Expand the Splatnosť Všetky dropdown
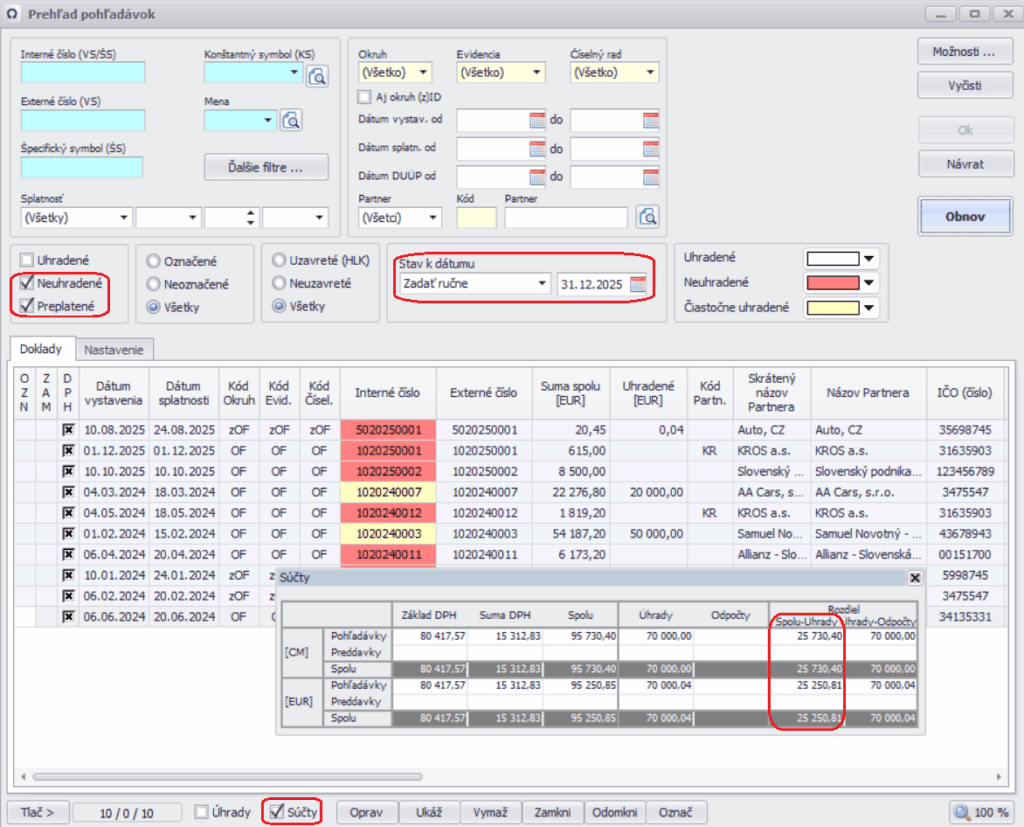Viewport: 1024px width, 827px height. (x=123, y=218)
